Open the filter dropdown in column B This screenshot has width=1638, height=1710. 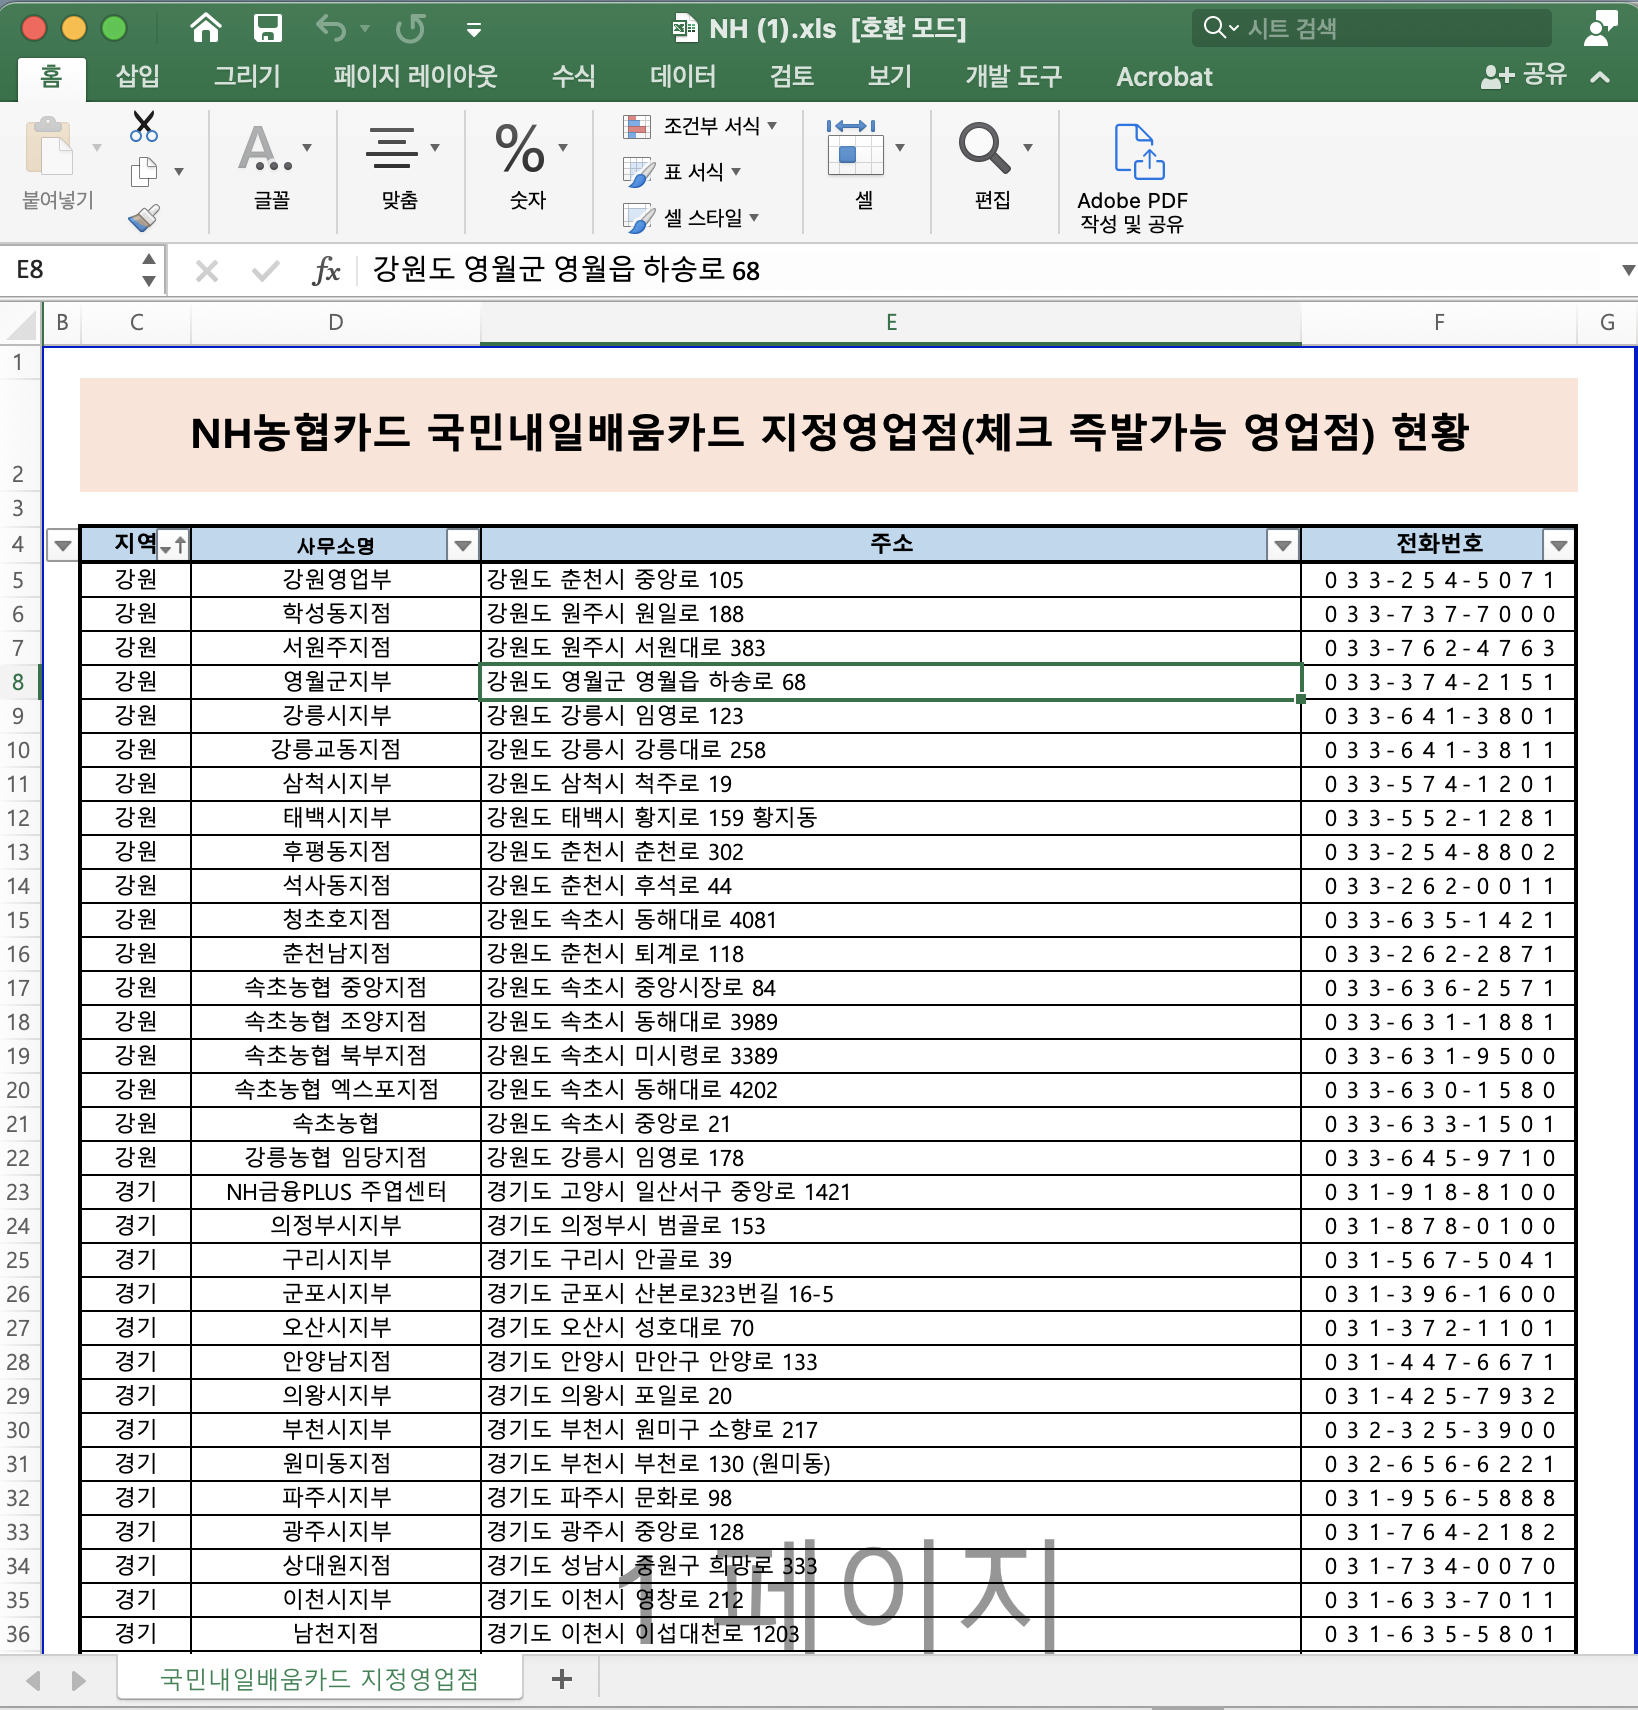click(x=62, y=545)
